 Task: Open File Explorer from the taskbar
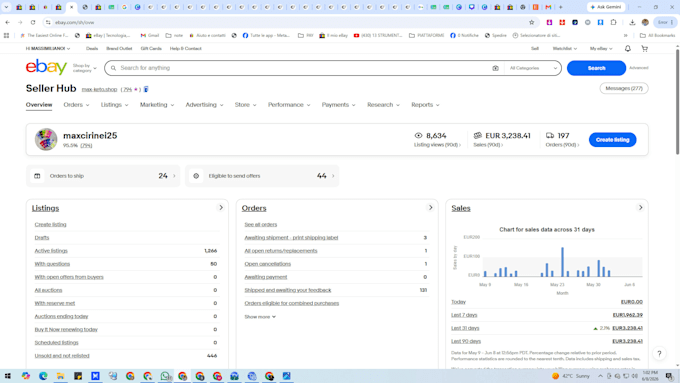60,376
